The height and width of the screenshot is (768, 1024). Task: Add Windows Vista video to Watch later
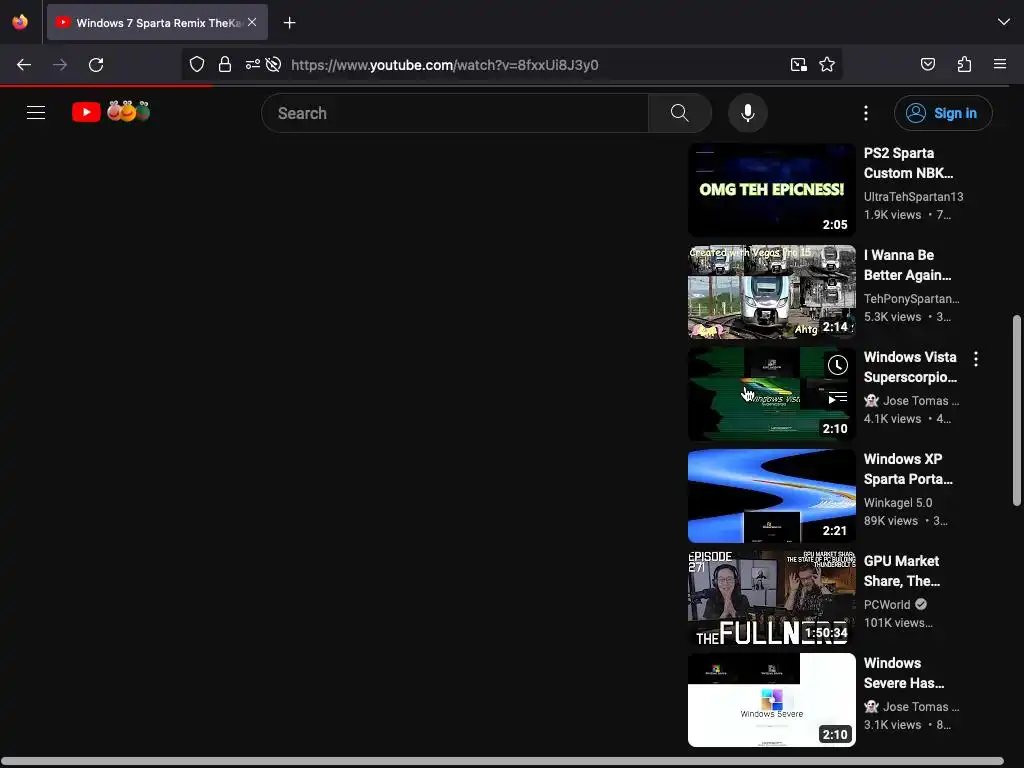pos(837,365)
